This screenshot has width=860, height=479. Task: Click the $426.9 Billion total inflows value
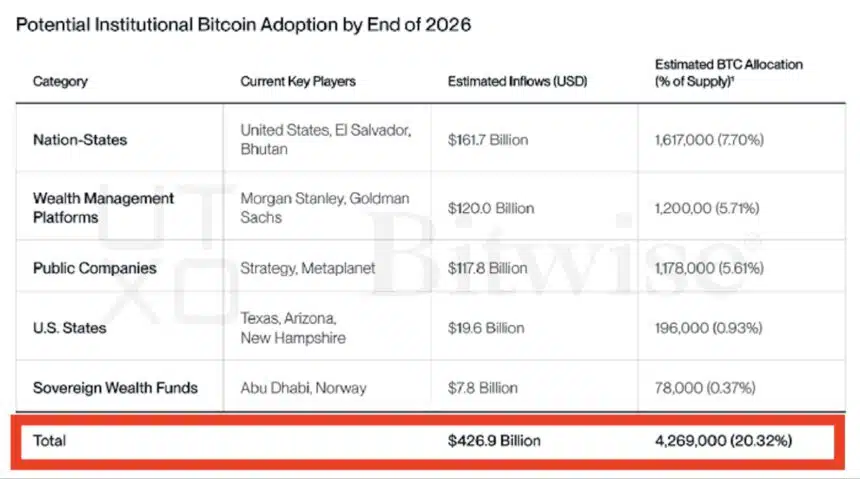(x=494, y=441)
